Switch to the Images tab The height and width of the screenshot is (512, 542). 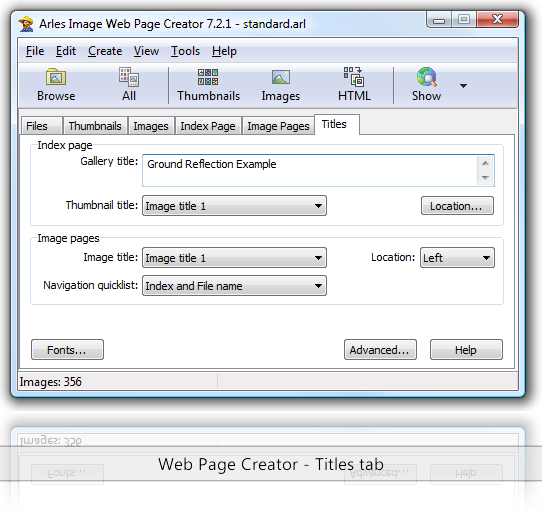[151, 126]
